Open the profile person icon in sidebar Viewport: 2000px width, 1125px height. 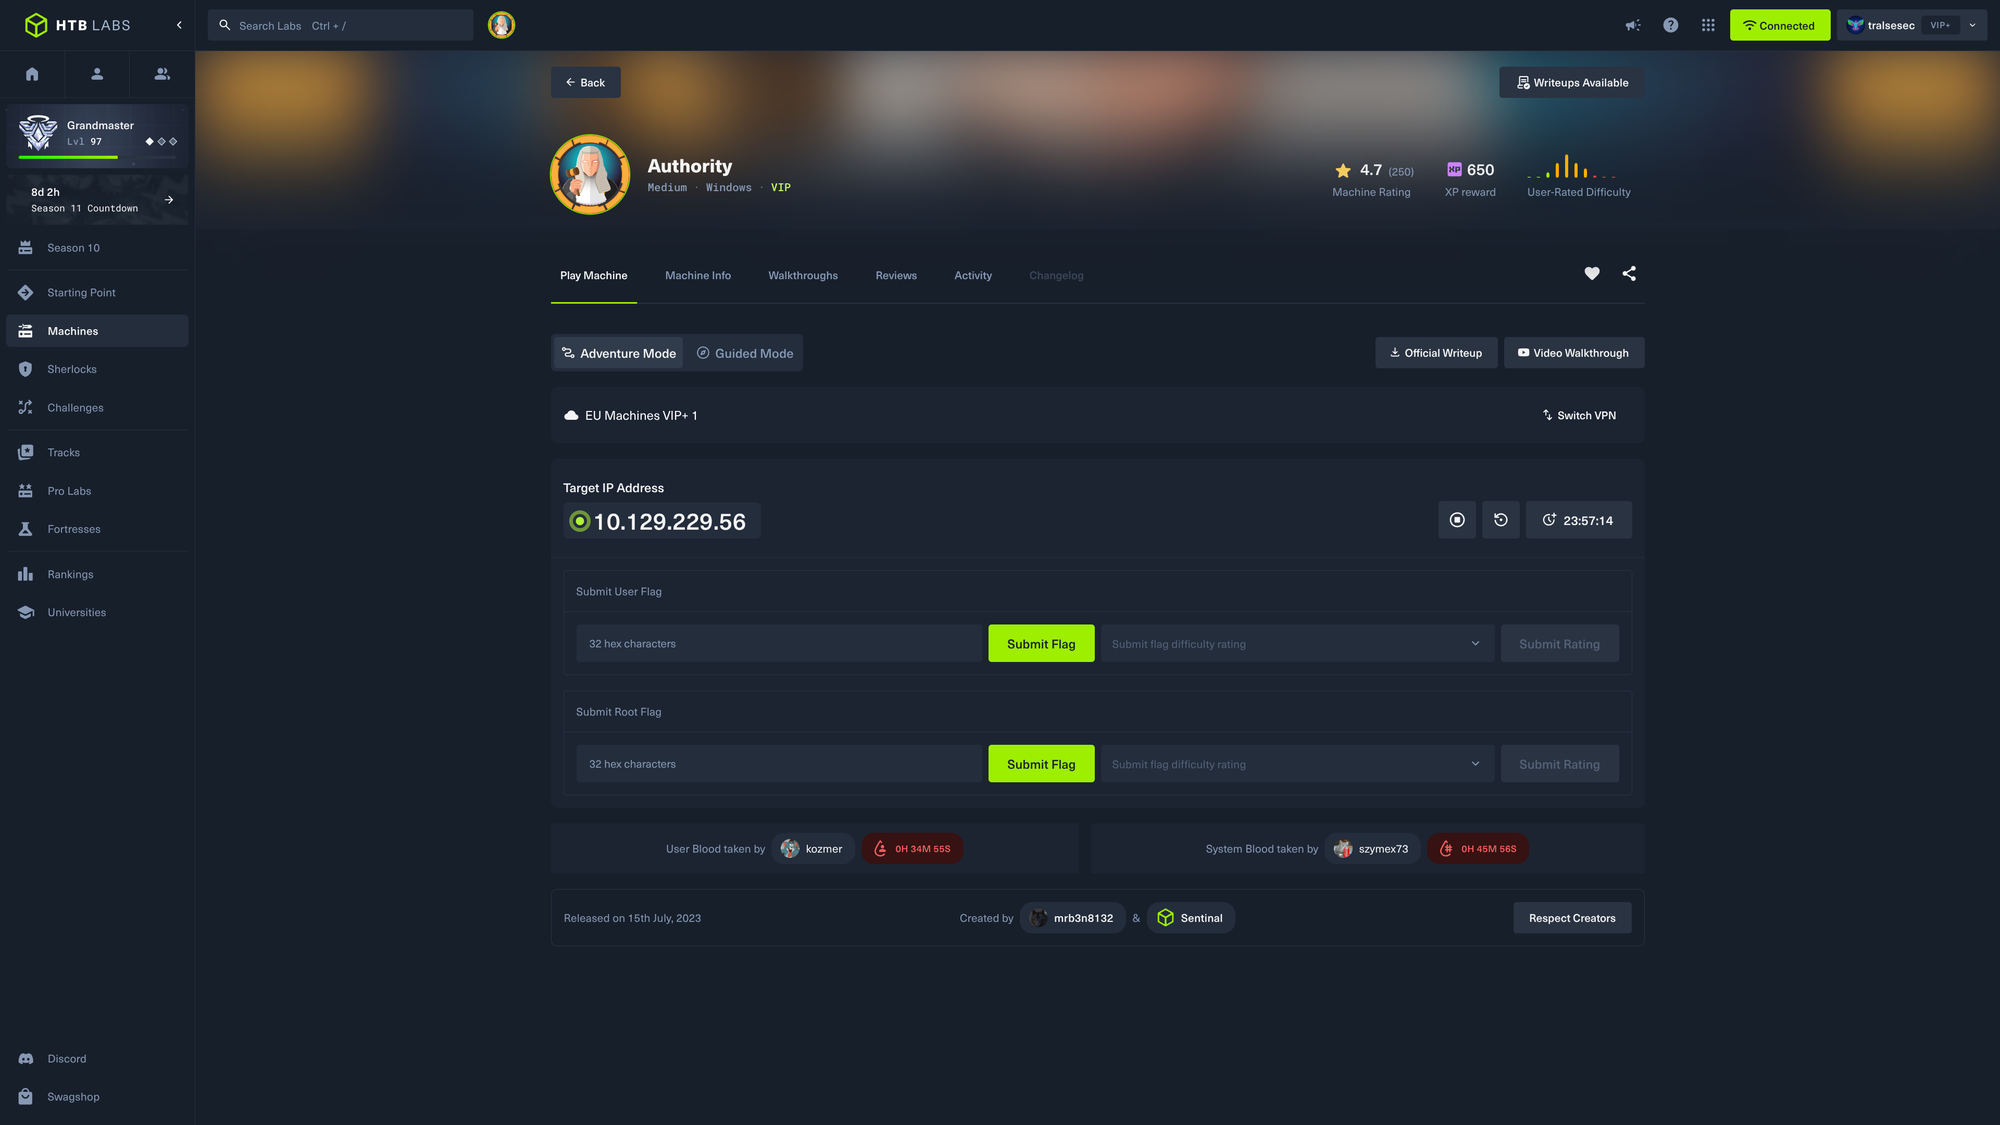(97, 74)
